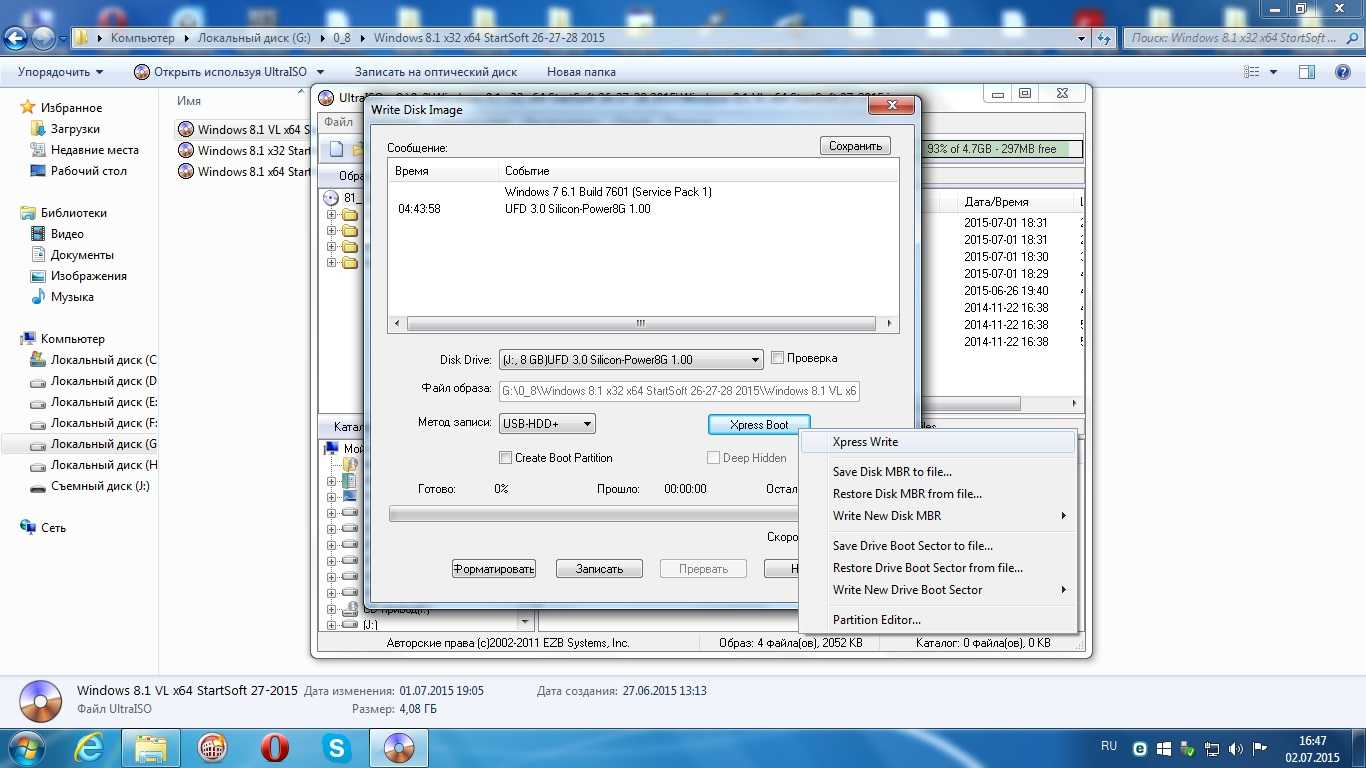This screenshot has height=768, width=1366.
Task: Toggle Explorer preview pane icon
Action: pyautogui.click(x=1307, y=72)
